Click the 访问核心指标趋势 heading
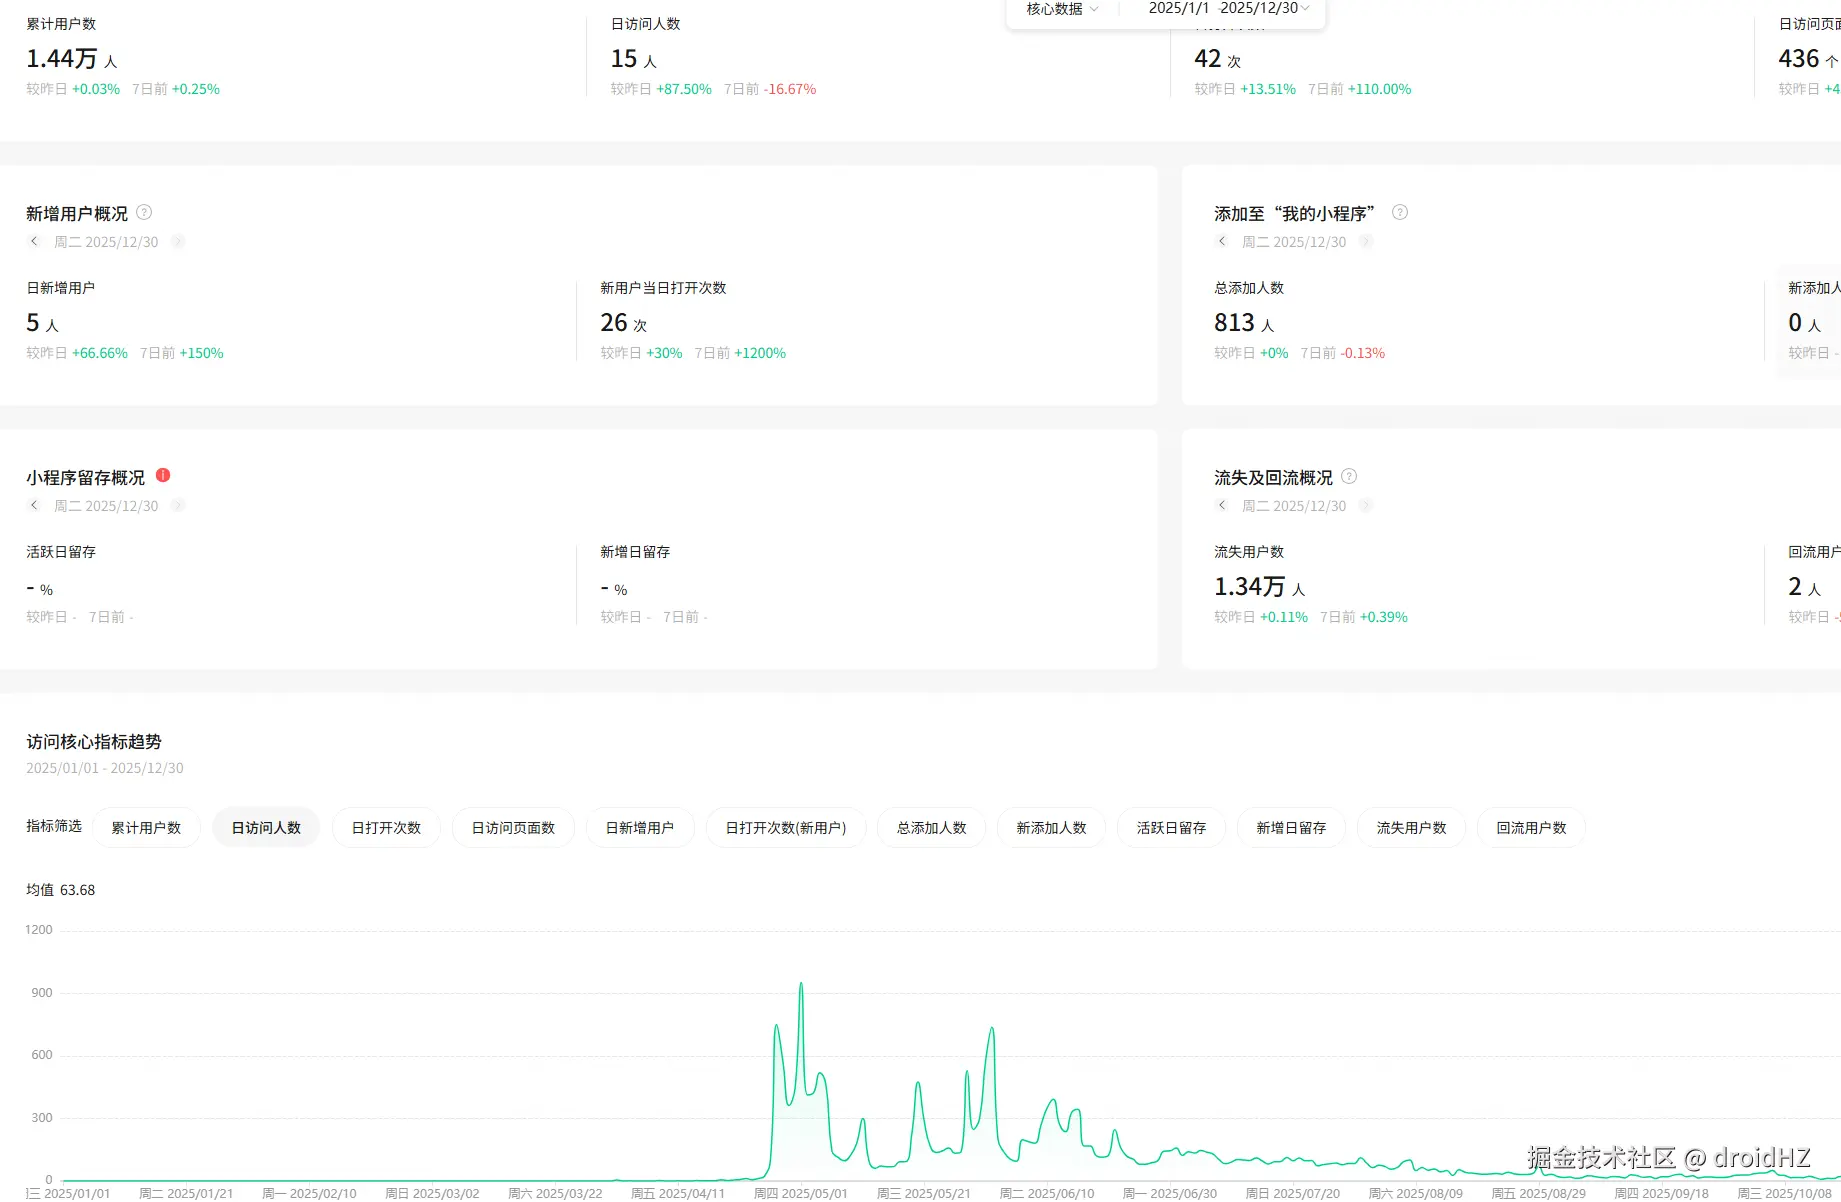Screen dimensions: 1841x1202 point(94,742)
